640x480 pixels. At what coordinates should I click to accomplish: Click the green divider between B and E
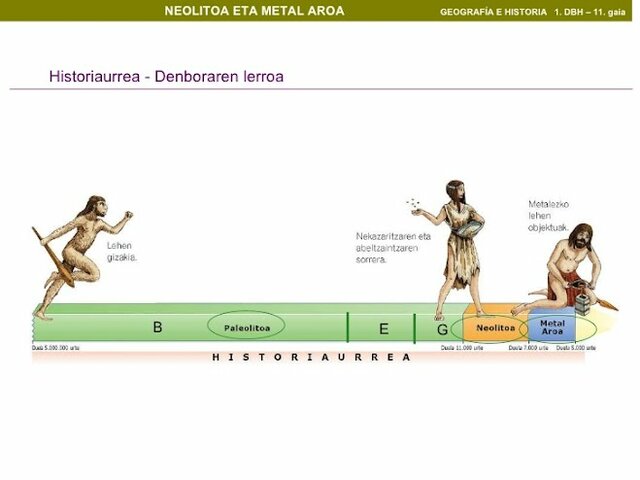[x=348, y=327]
